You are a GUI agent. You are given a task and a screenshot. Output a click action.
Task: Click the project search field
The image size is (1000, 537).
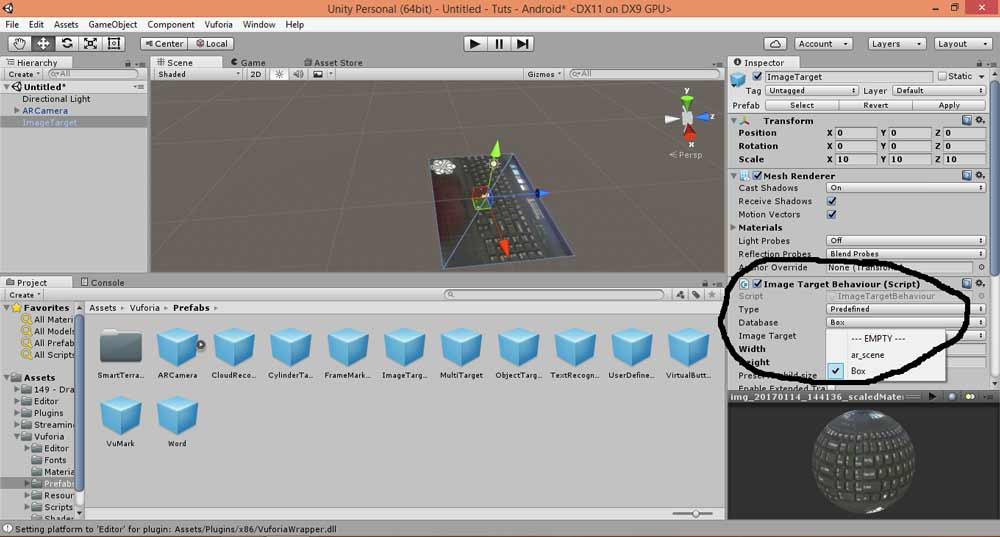(x=554, y=294)
